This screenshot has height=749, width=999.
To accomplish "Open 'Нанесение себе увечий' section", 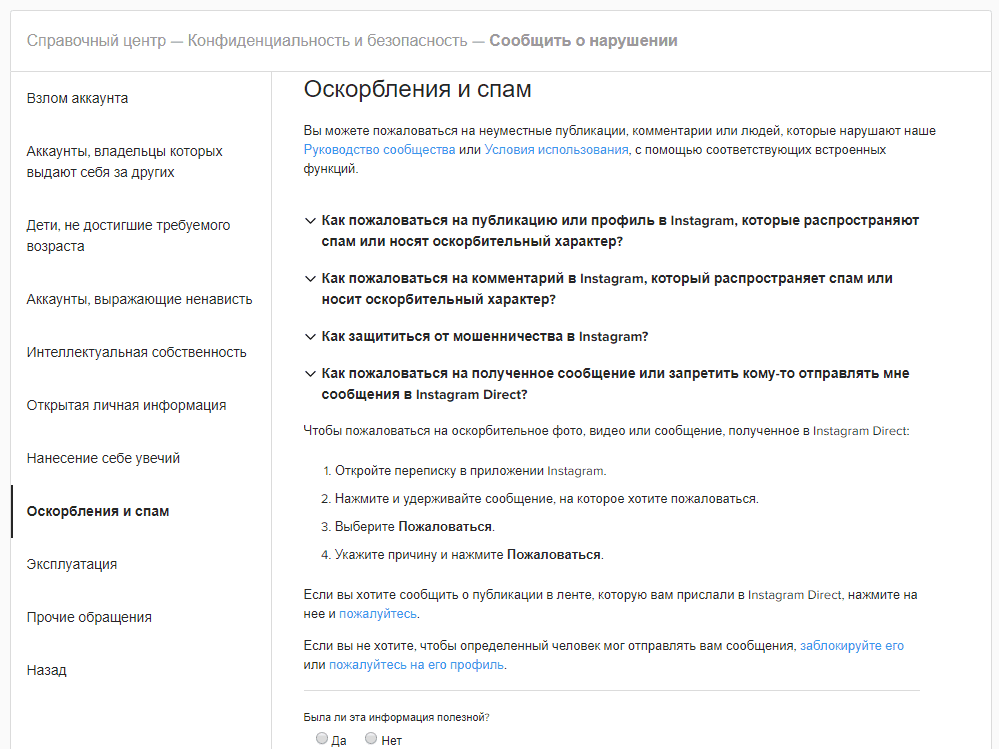I will [x=103, y=458].
